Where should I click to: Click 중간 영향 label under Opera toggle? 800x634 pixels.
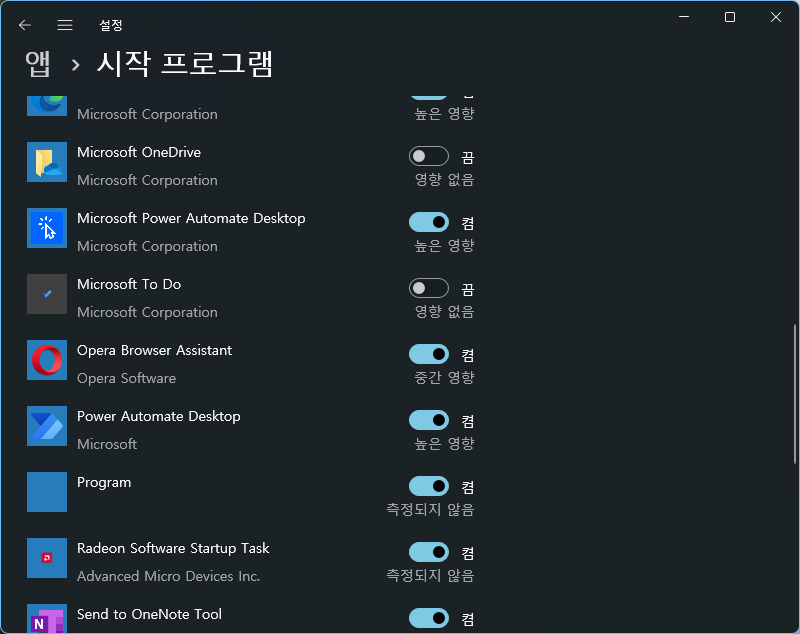coord(444,377)
